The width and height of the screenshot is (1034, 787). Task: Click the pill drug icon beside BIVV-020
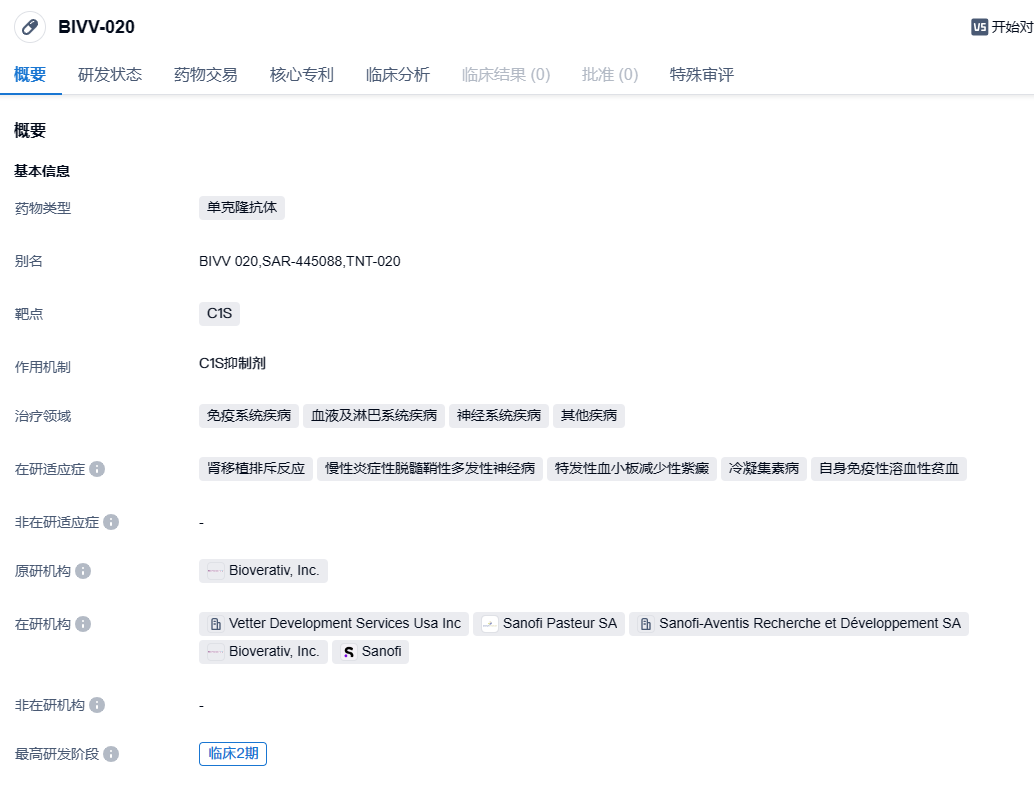click(30, 27)
